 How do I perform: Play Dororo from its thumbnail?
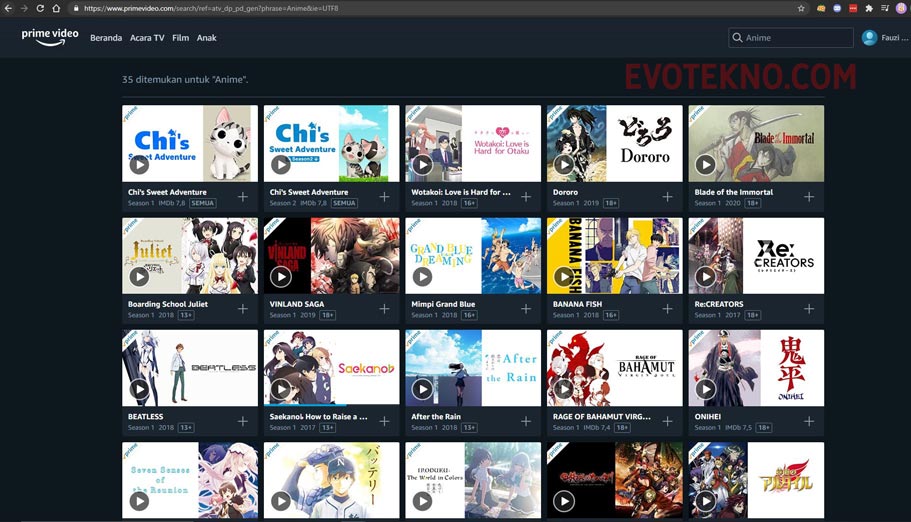click(564, 165)
